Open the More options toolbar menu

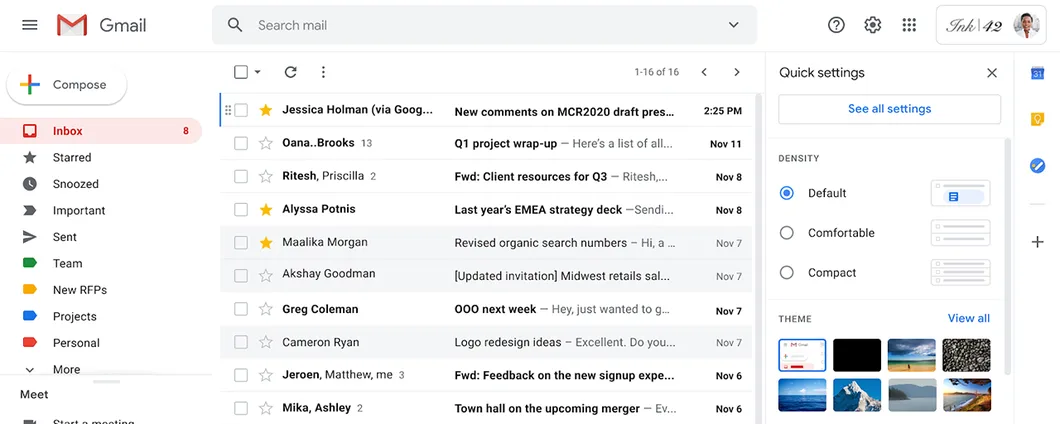click(x=323, y=72)
